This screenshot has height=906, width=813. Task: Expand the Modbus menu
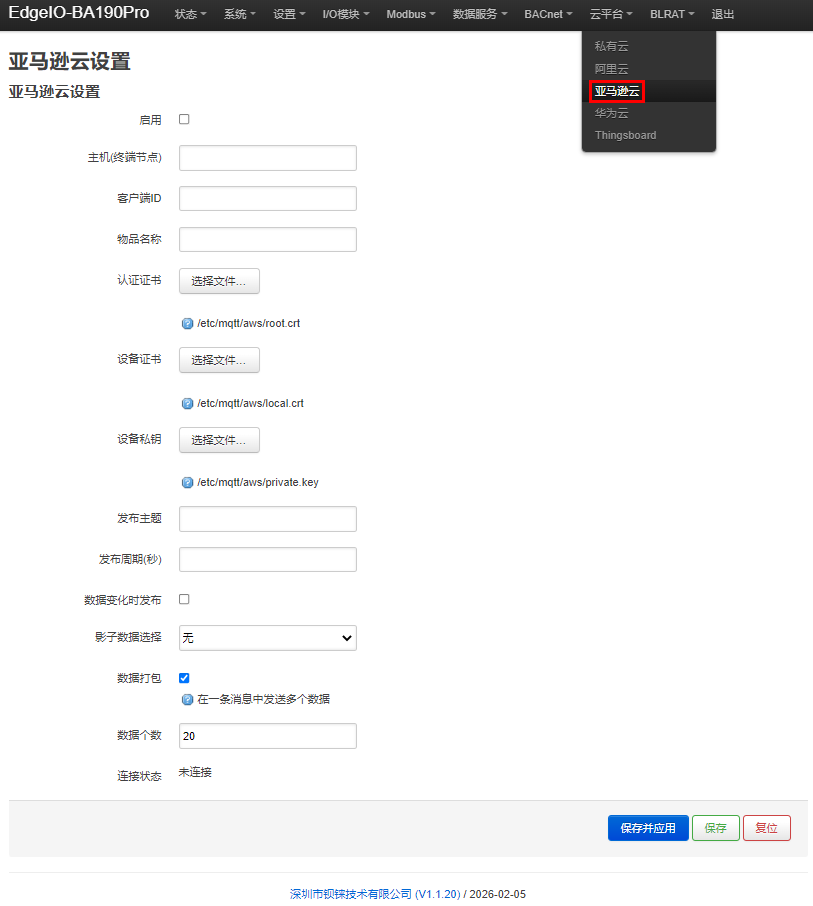click(x=411, y=14)
